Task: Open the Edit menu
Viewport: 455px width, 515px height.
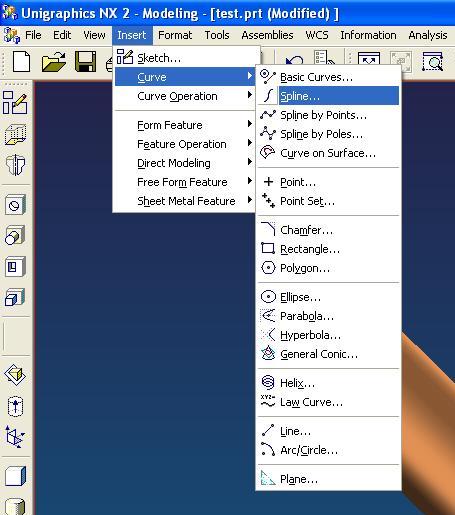Action: click(62, 35)
